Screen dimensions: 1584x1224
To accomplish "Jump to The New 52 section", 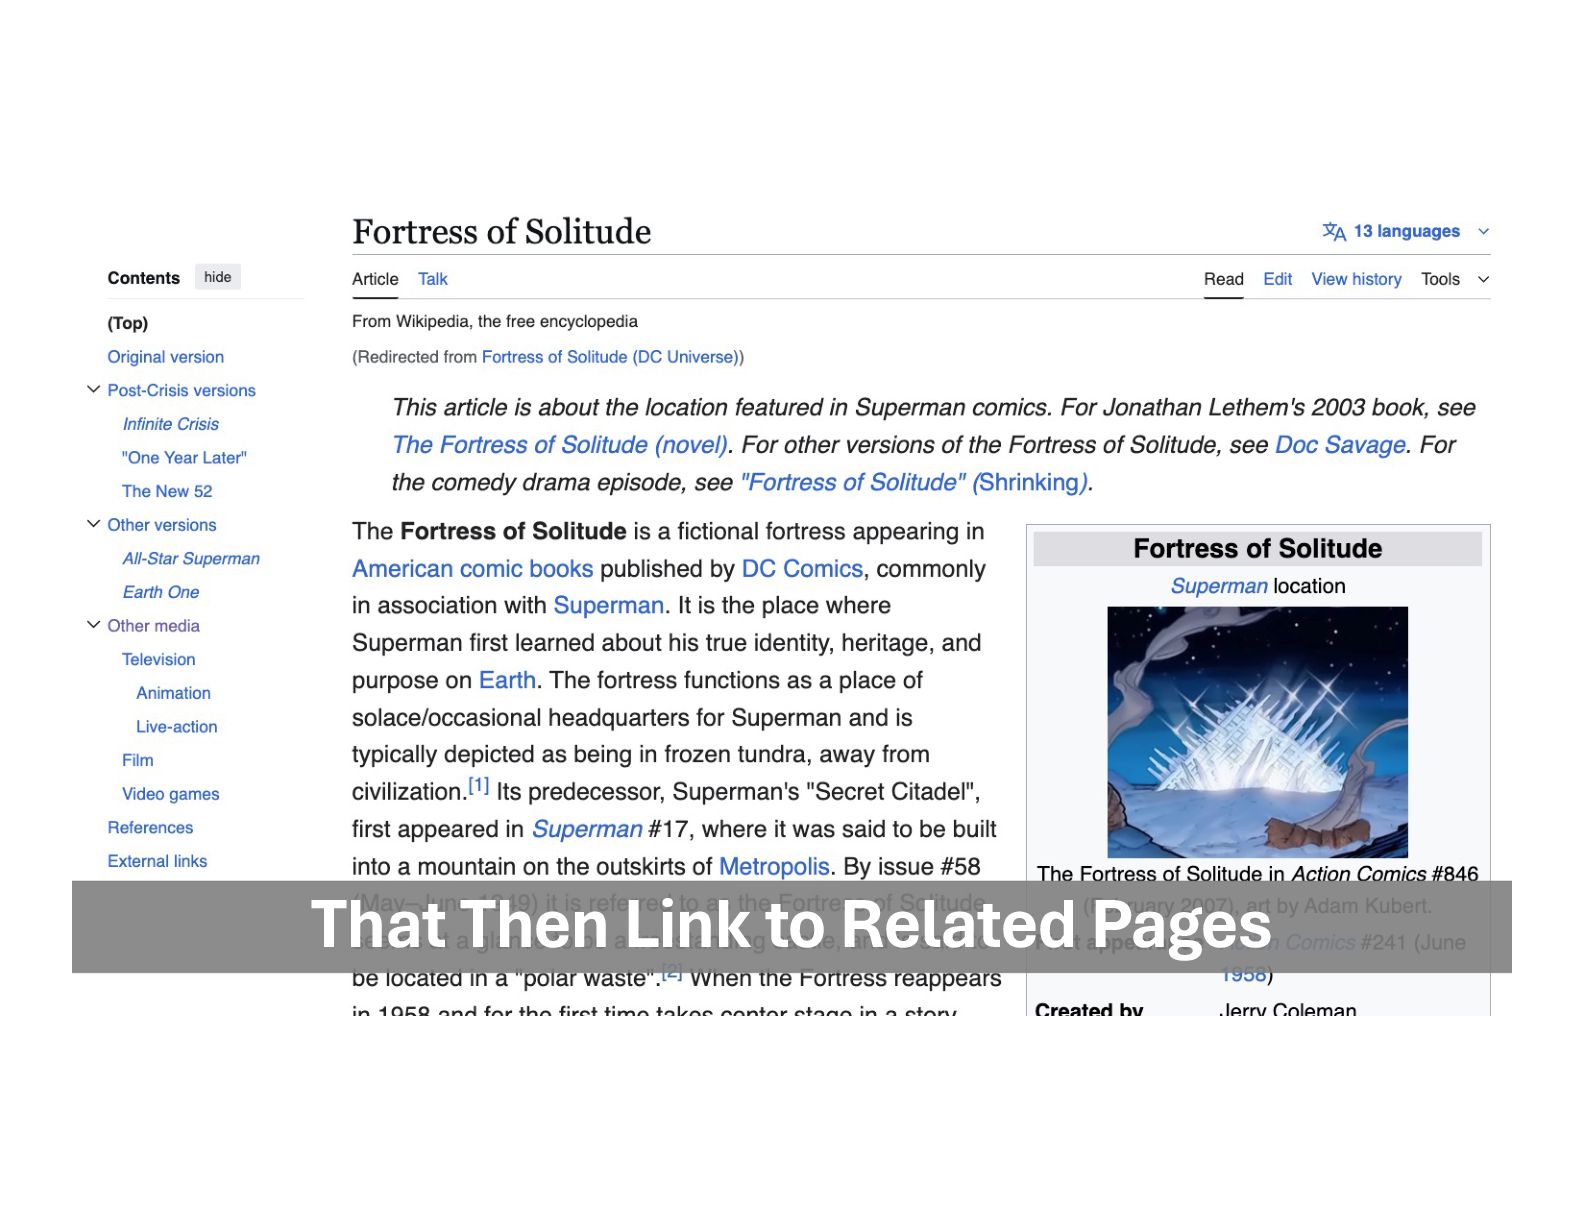I will coord(167,491).
